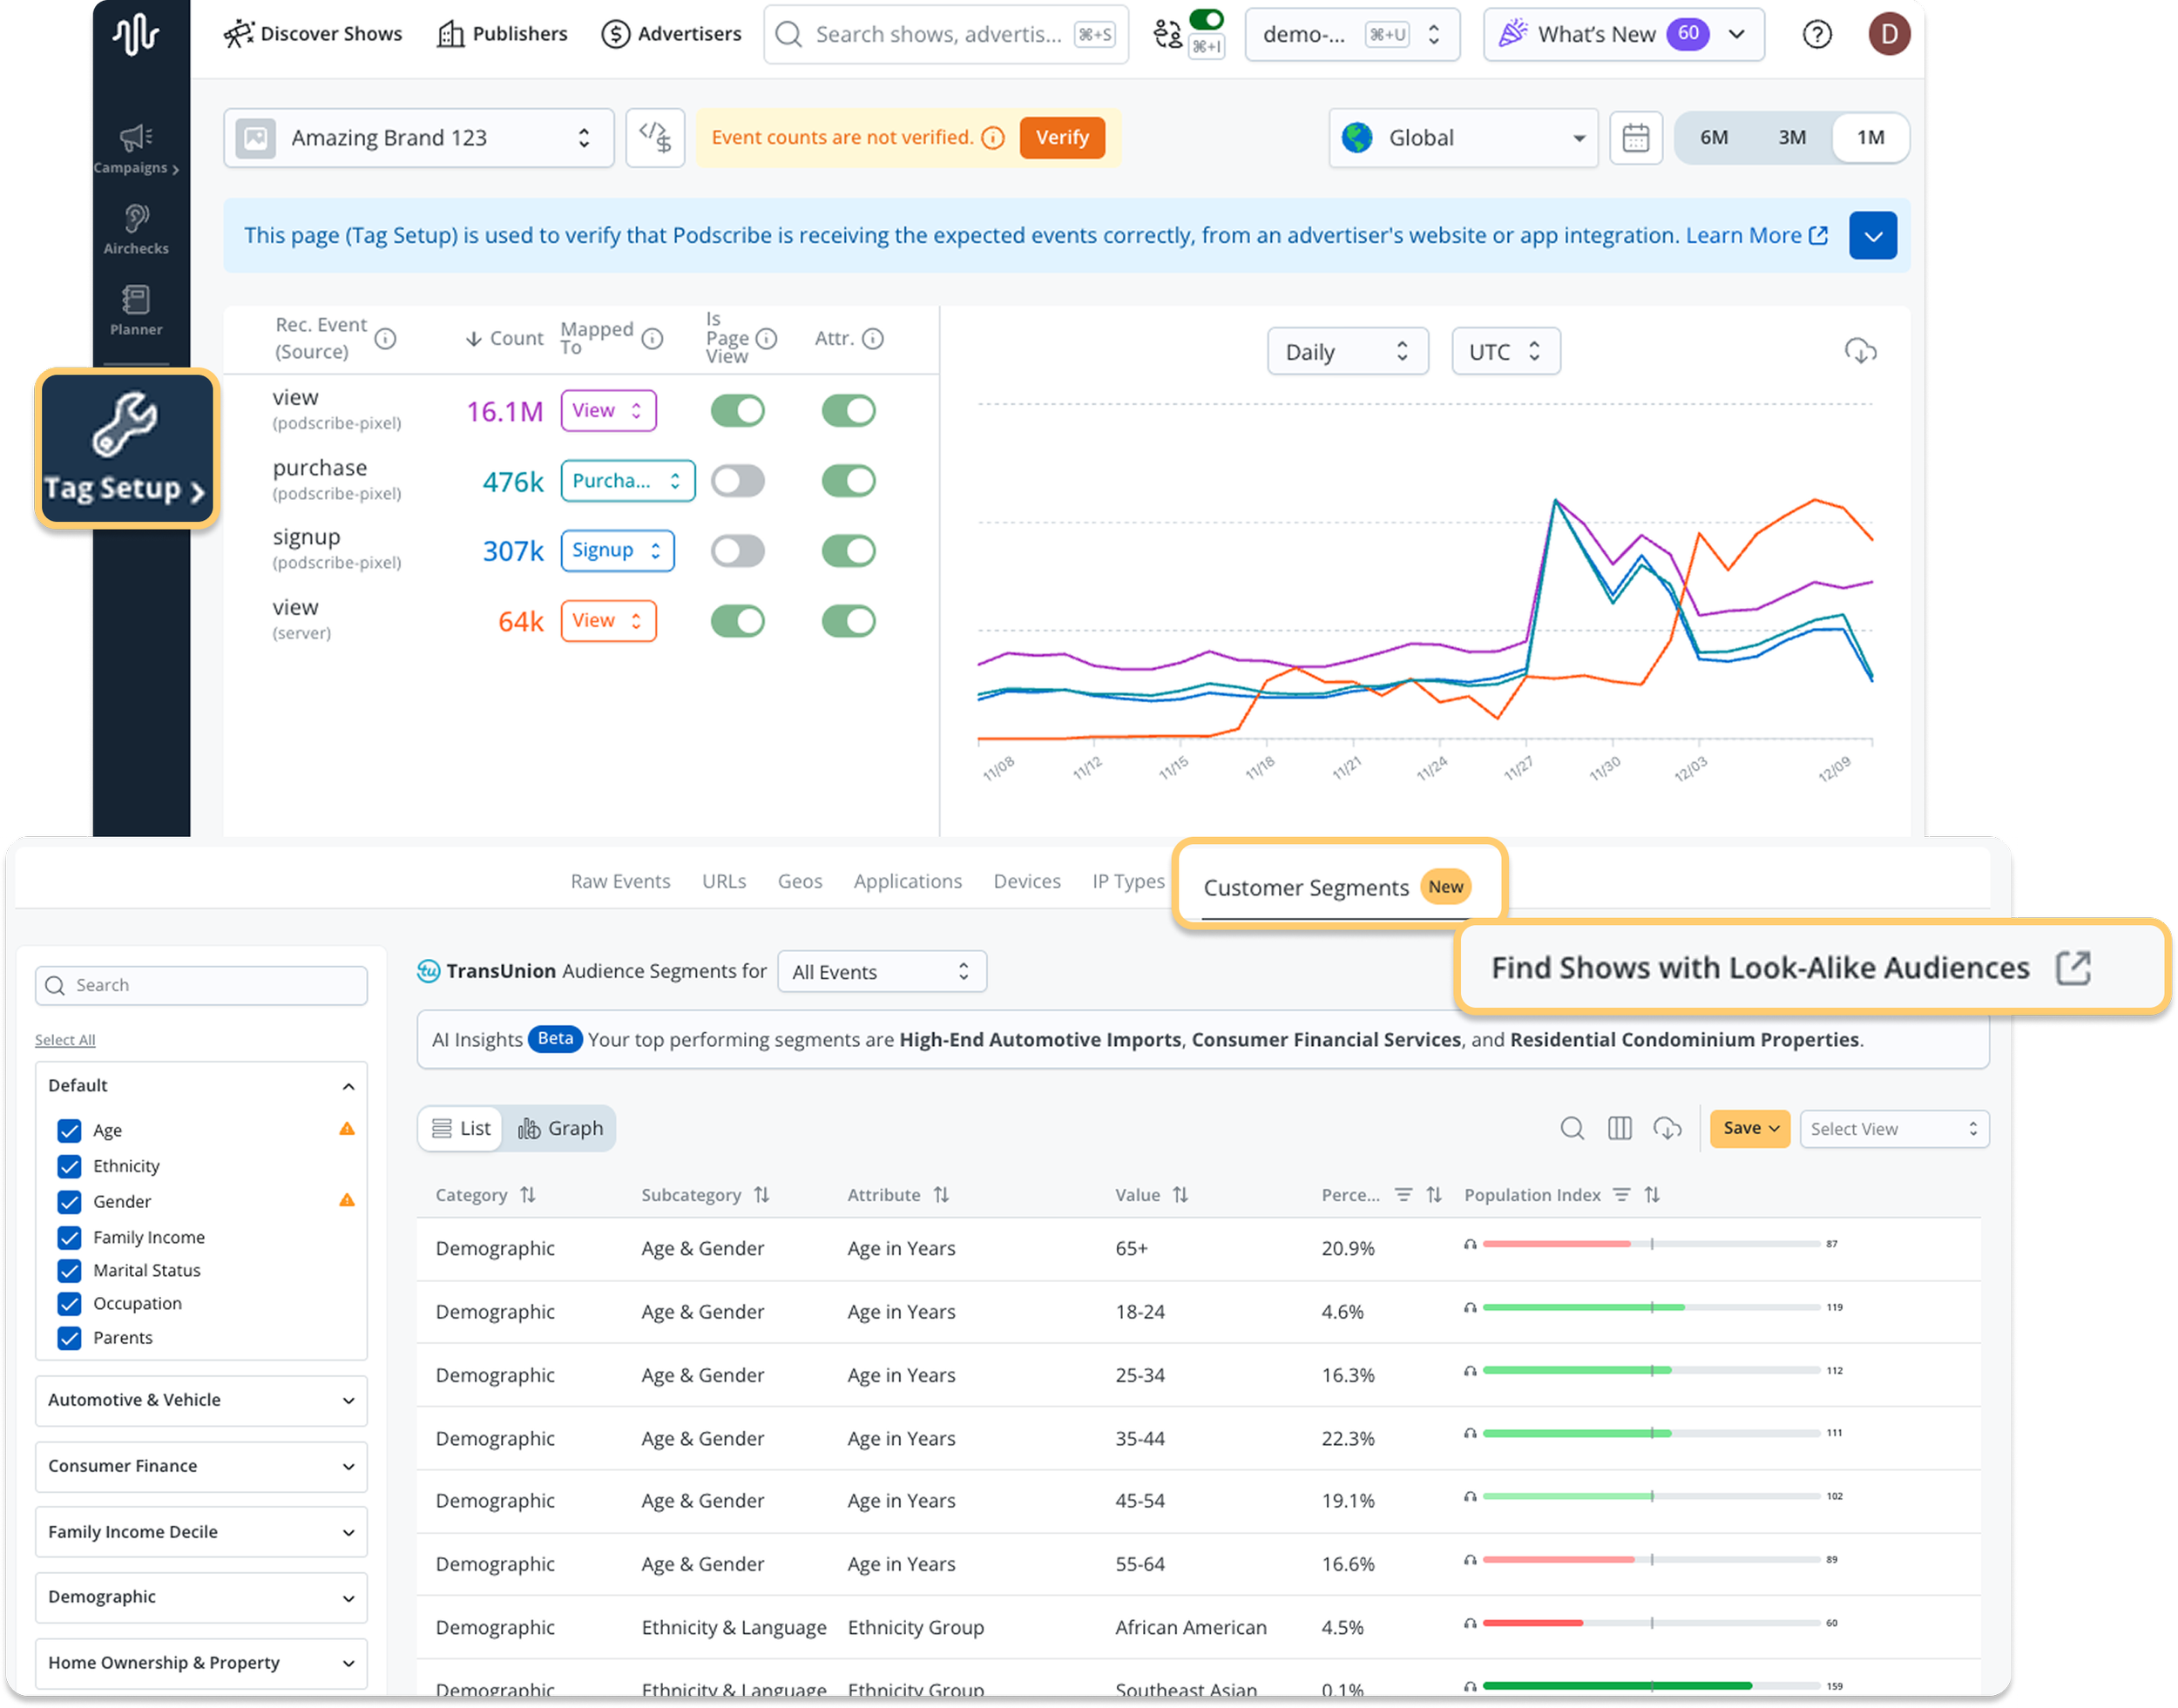2178x1708 pixels.
Task: Disable Attr. toggle for signup event
Action: point(848,551)
